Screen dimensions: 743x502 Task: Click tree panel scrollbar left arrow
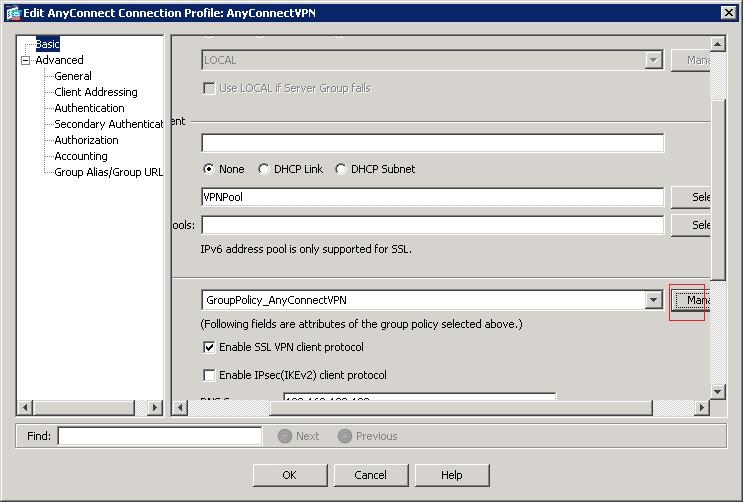(x=25, y=408)
